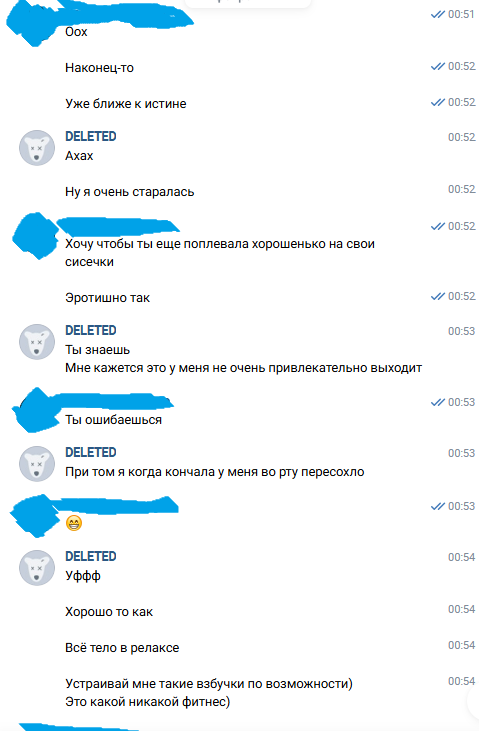479x731 pixels.
Task: Click the dog avatar beside the 'Уффф' message
Action: point(37,568)
